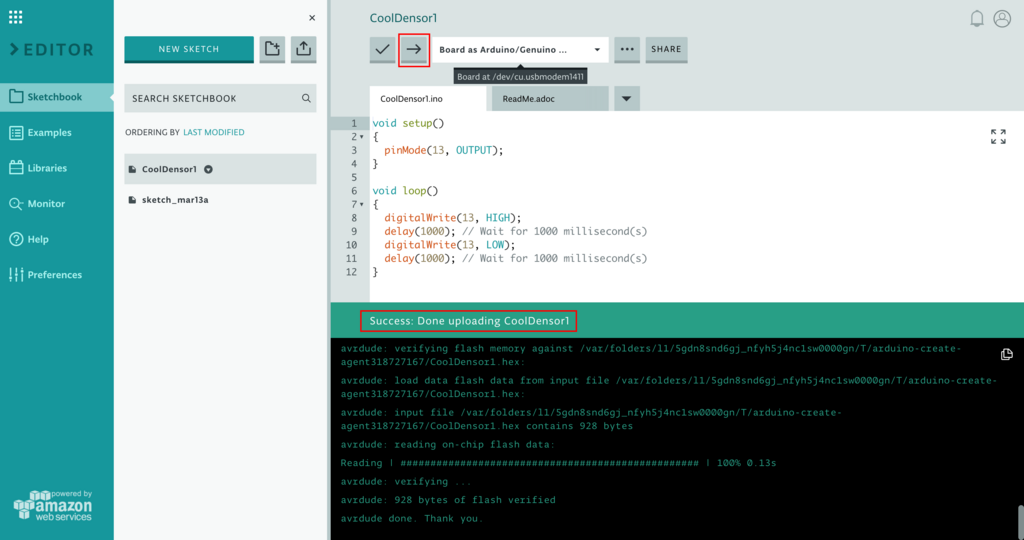
Task: Open the CoolDensor1 sketch options arrow
Action: coord(208,169)
